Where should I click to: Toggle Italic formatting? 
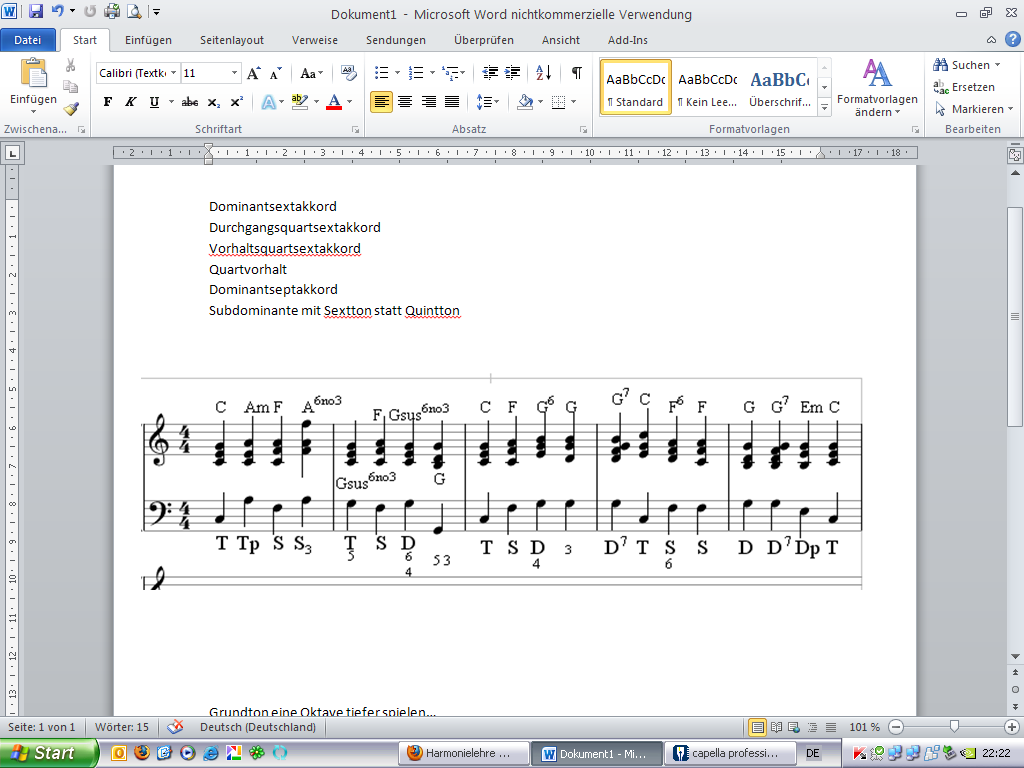(131, 102)
